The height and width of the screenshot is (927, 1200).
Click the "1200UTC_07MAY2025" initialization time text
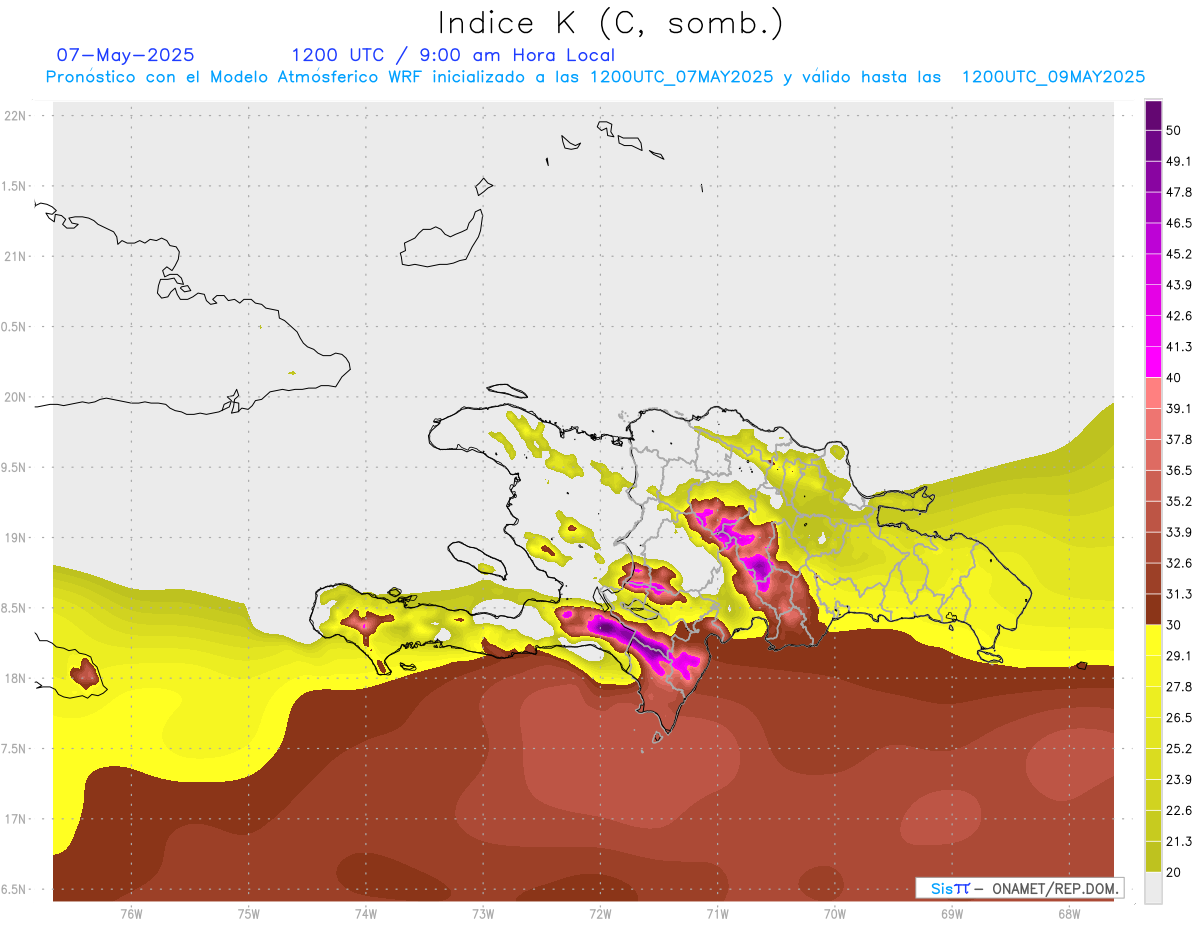(x=682, y=77)
